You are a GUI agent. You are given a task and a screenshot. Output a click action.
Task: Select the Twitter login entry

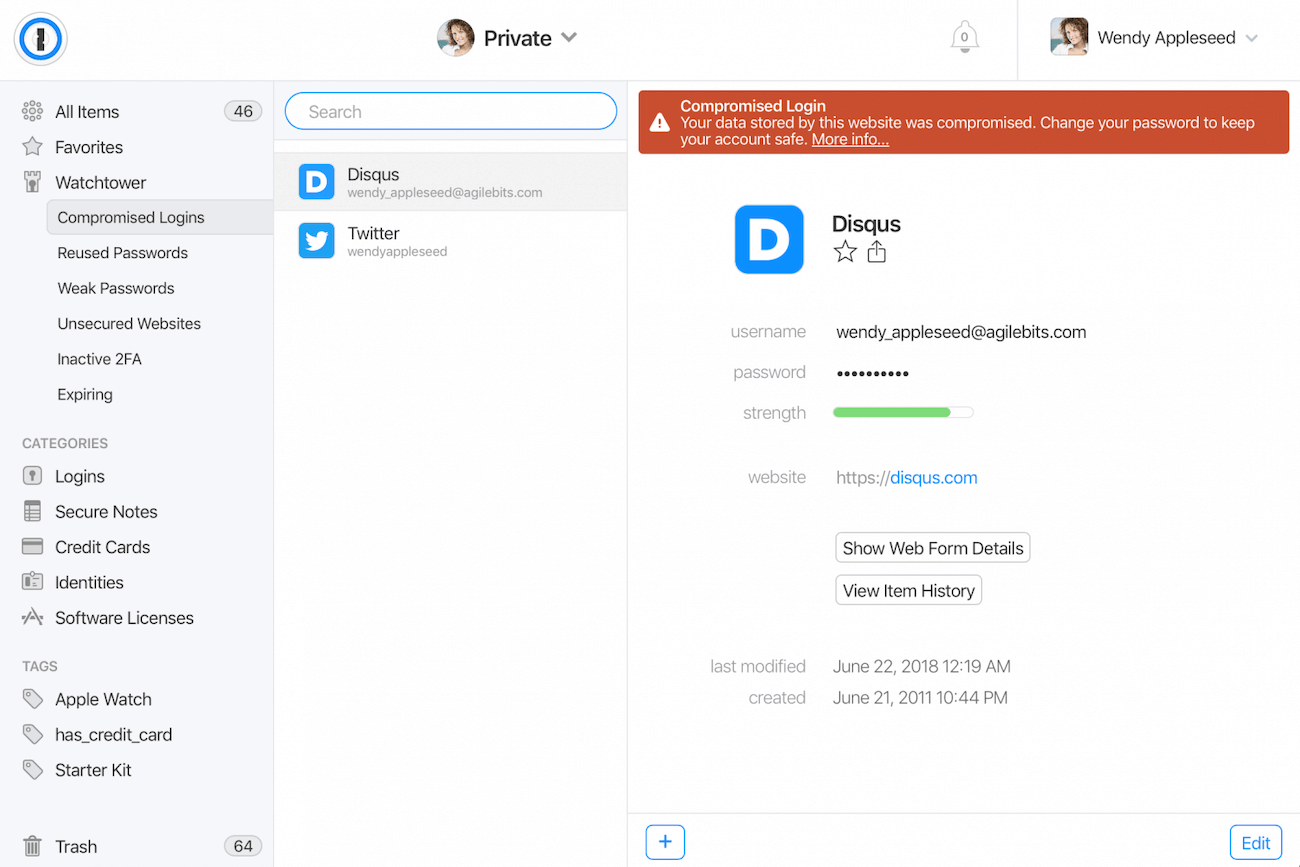tap(451, 241)
